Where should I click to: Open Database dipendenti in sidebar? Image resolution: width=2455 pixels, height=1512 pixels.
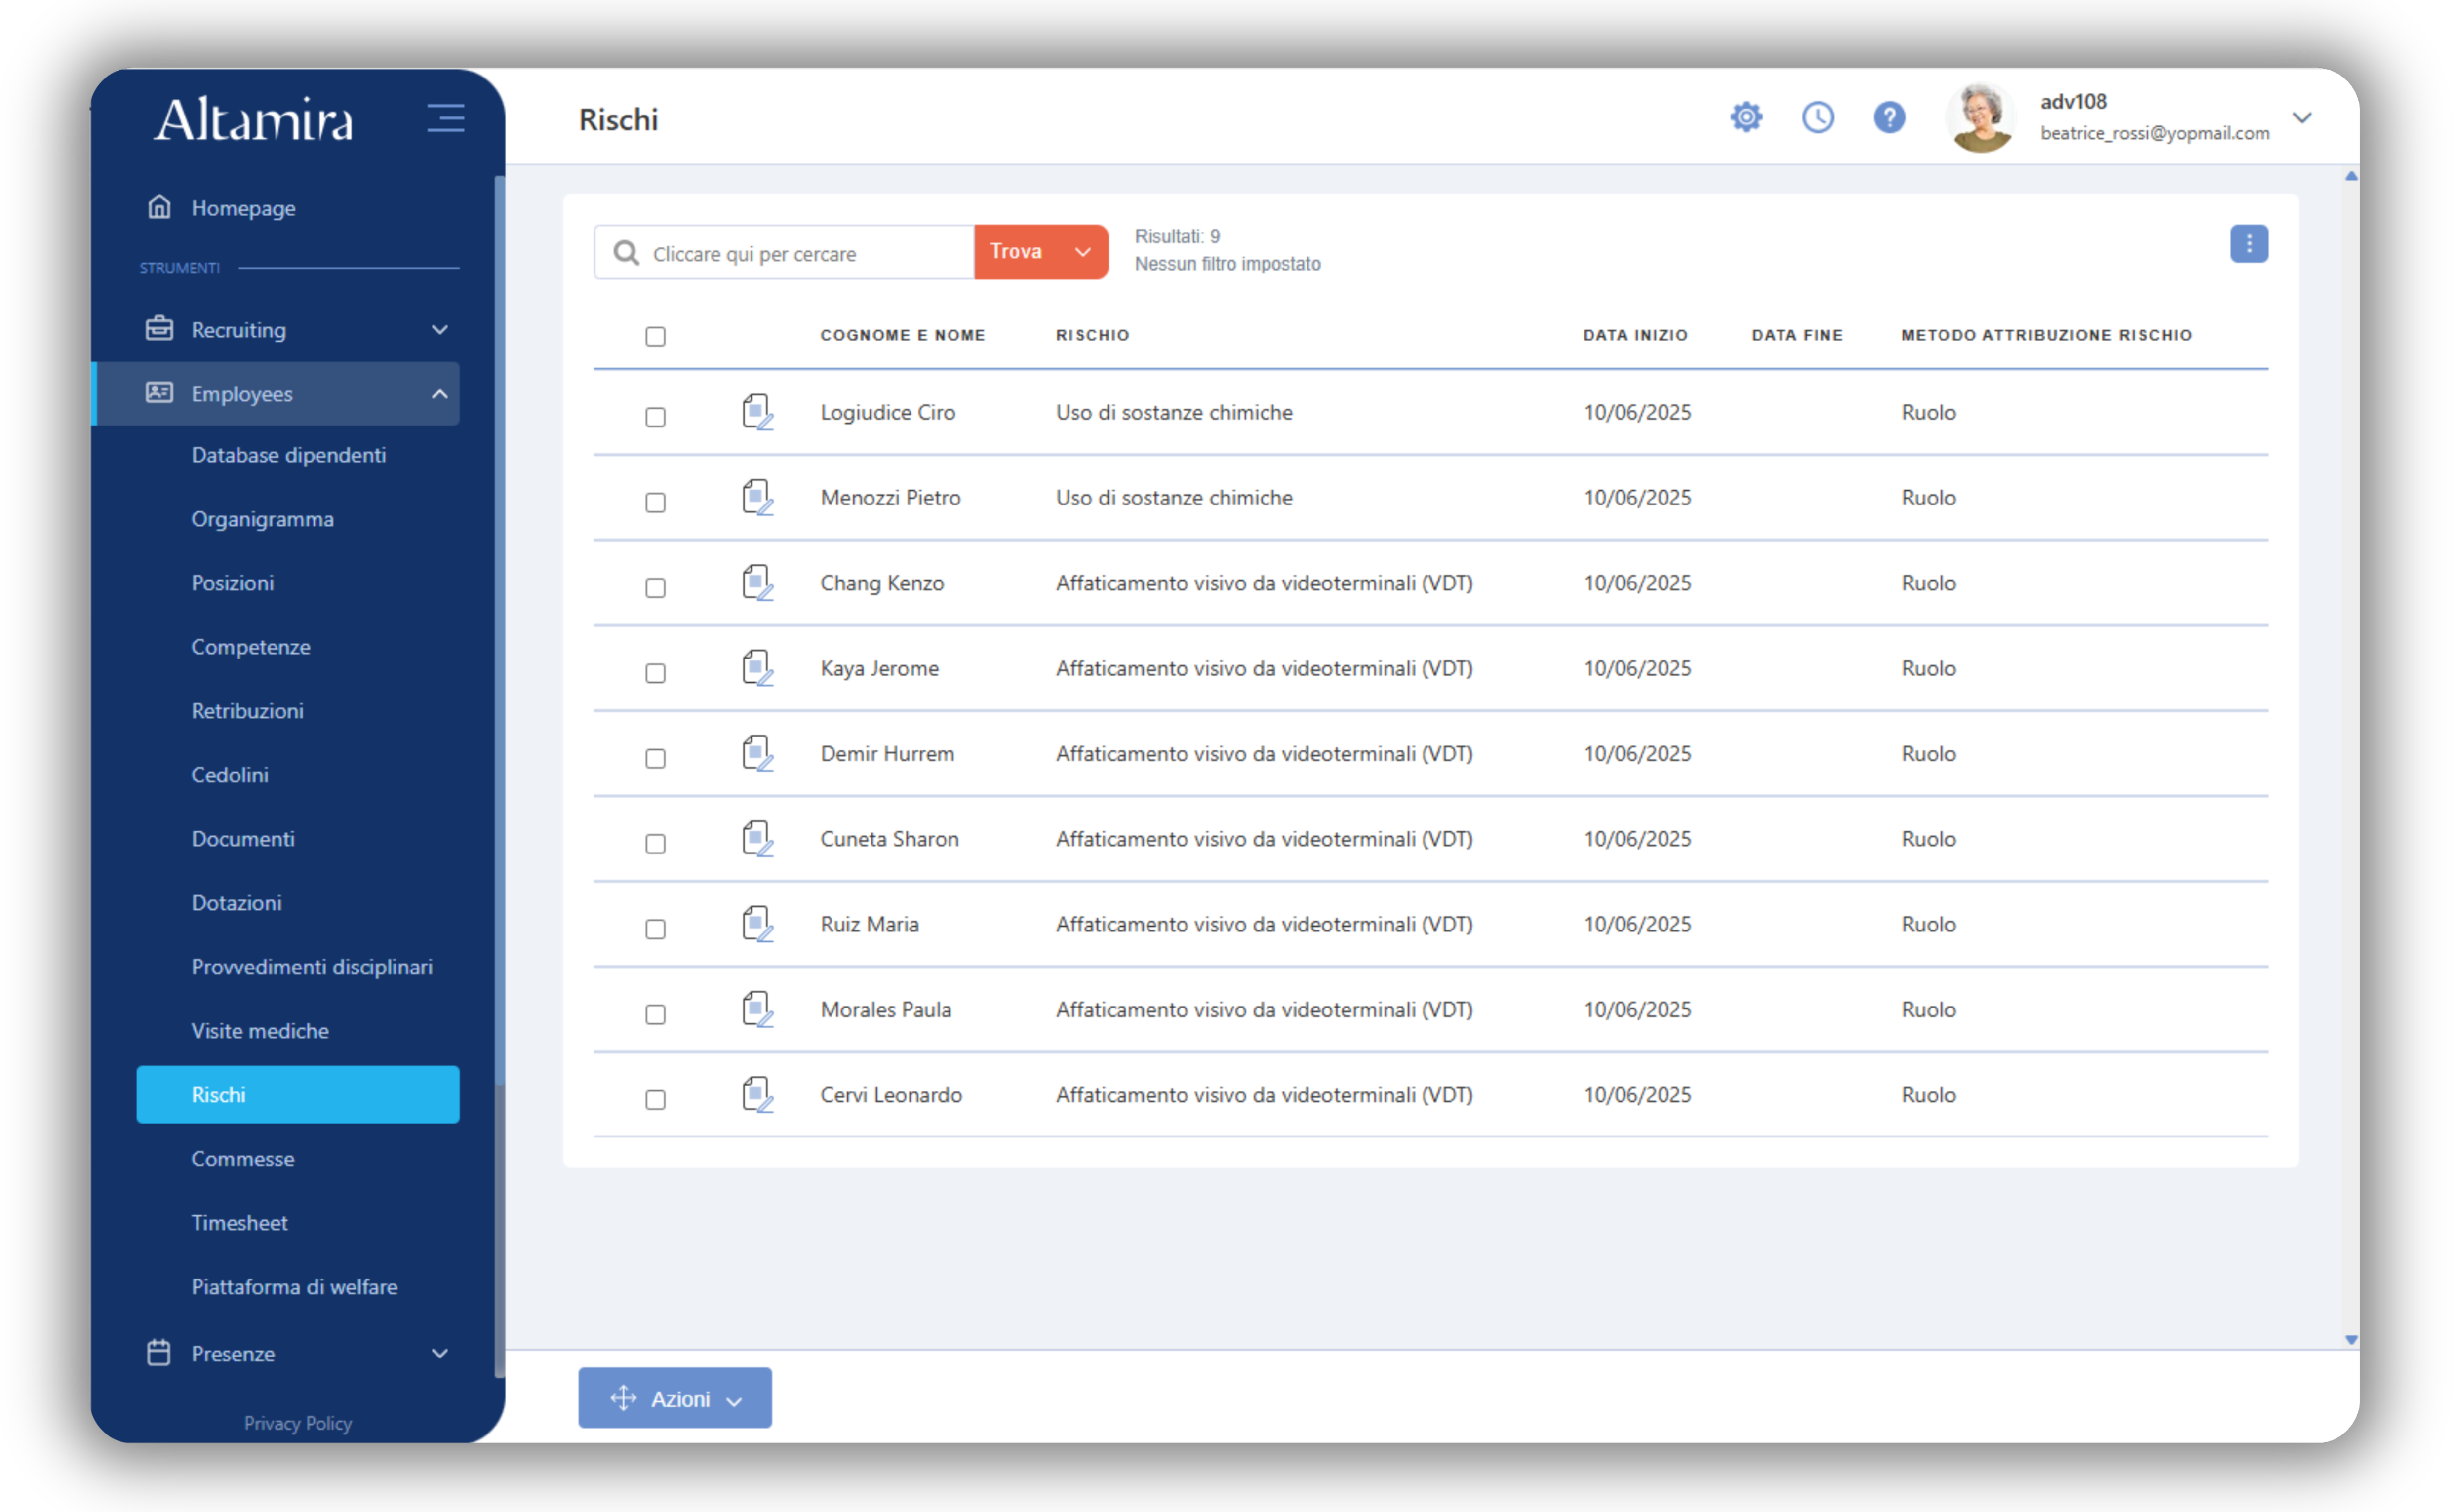coord(288,455)
